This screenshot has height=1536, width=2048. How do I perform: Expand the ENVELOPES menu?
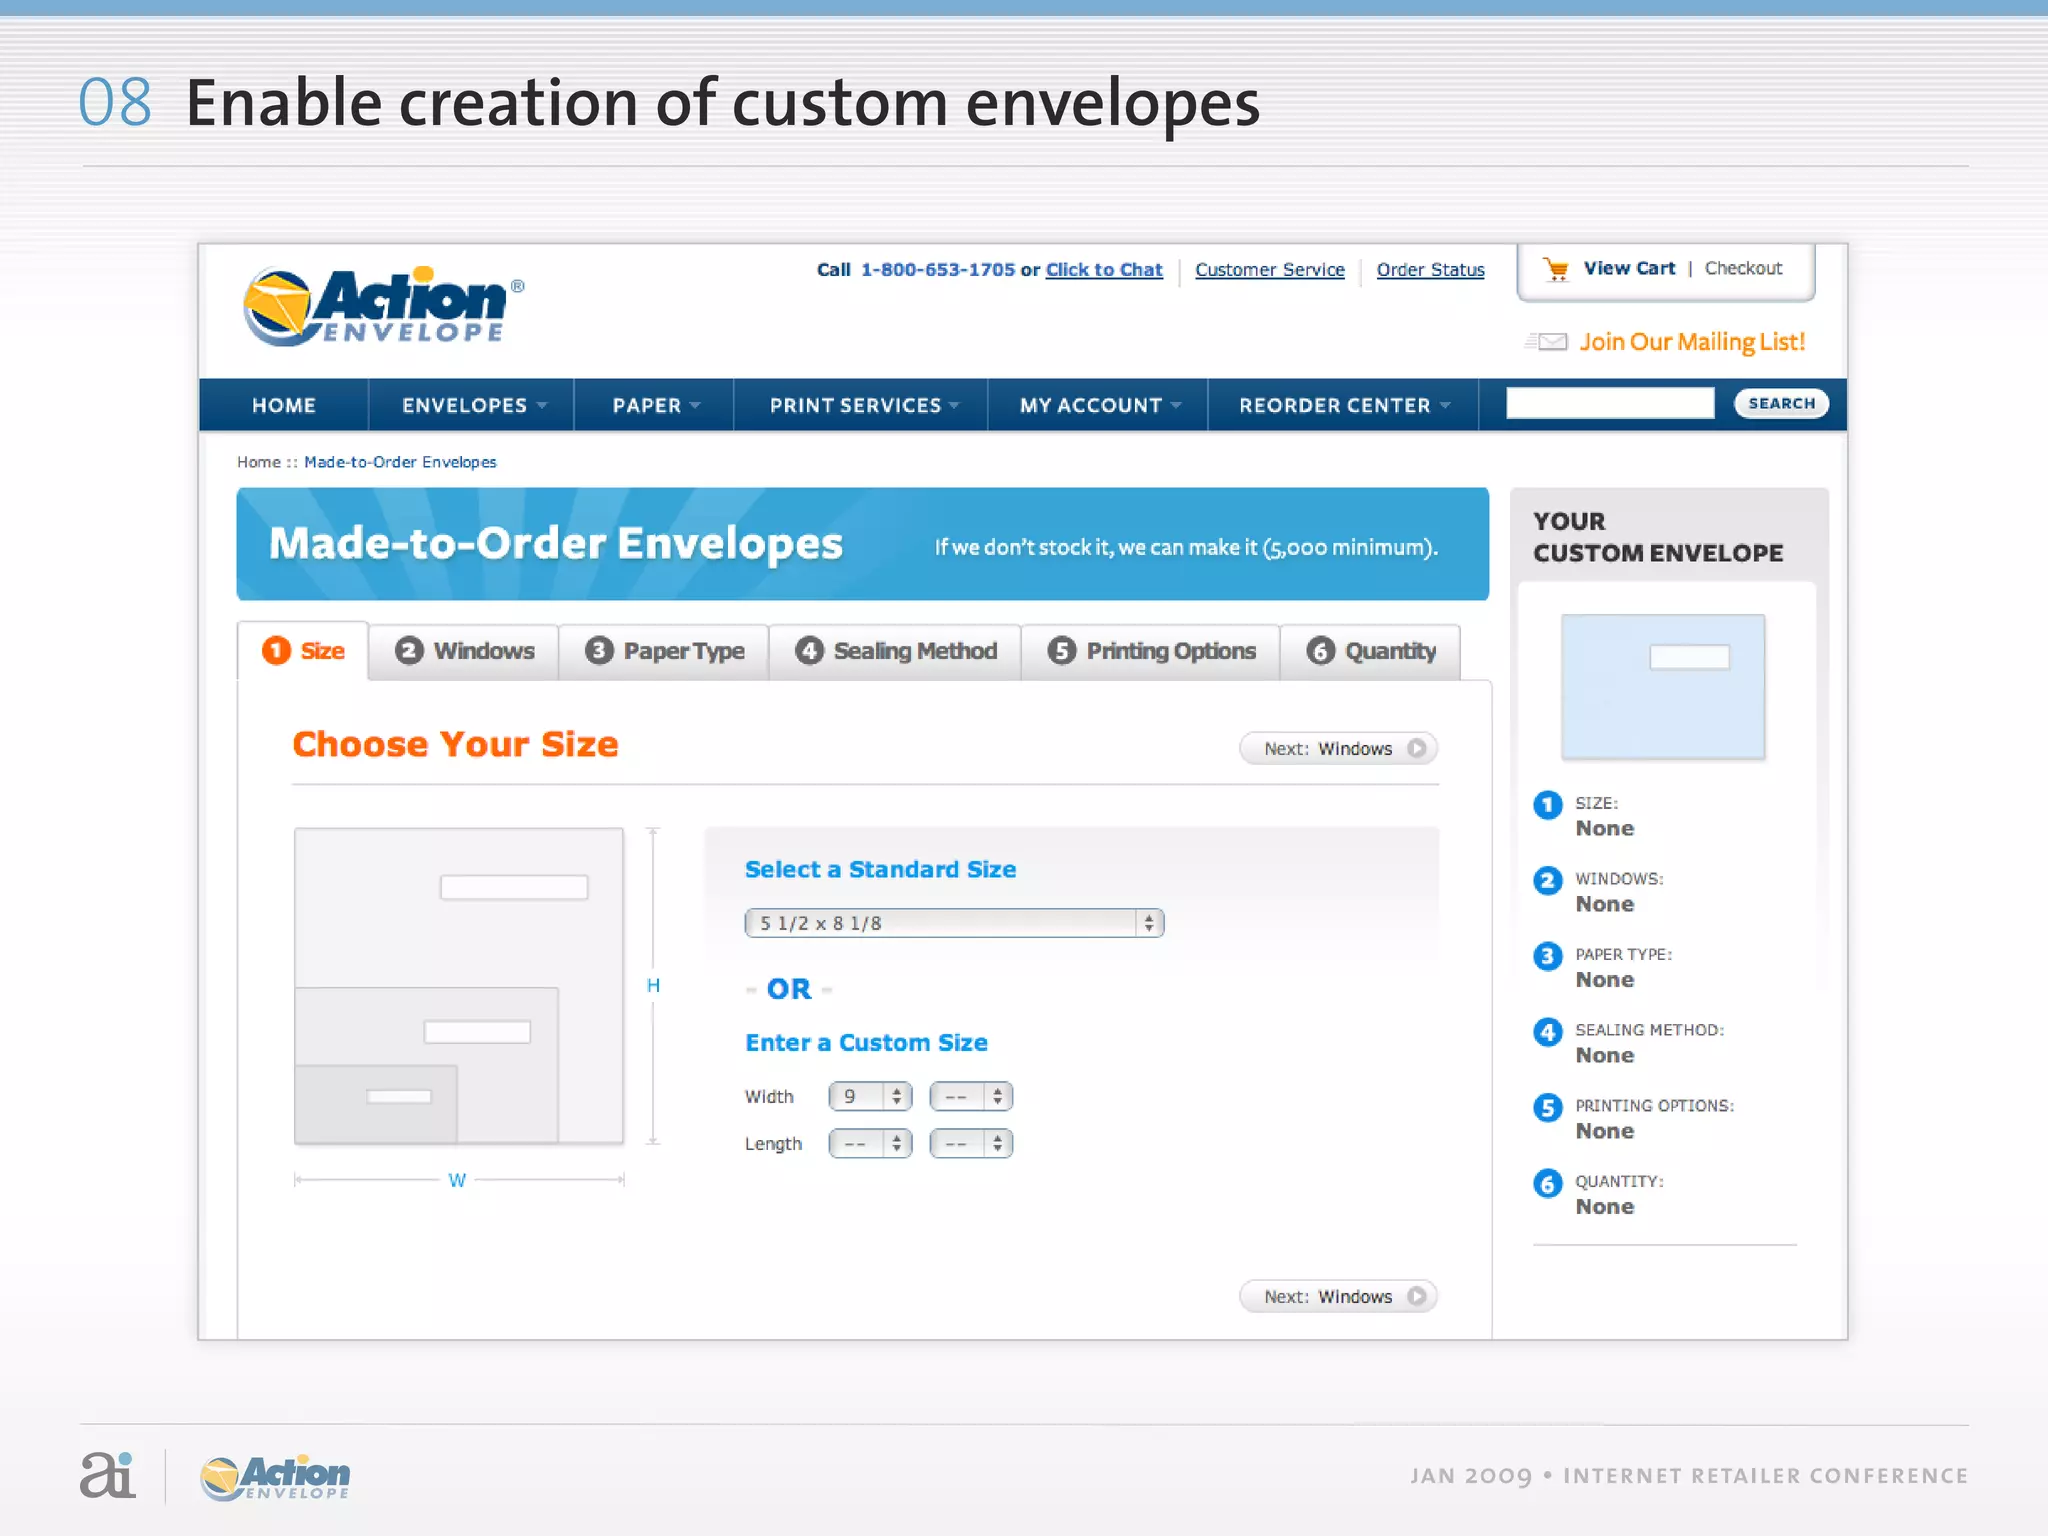coord(474,405)
